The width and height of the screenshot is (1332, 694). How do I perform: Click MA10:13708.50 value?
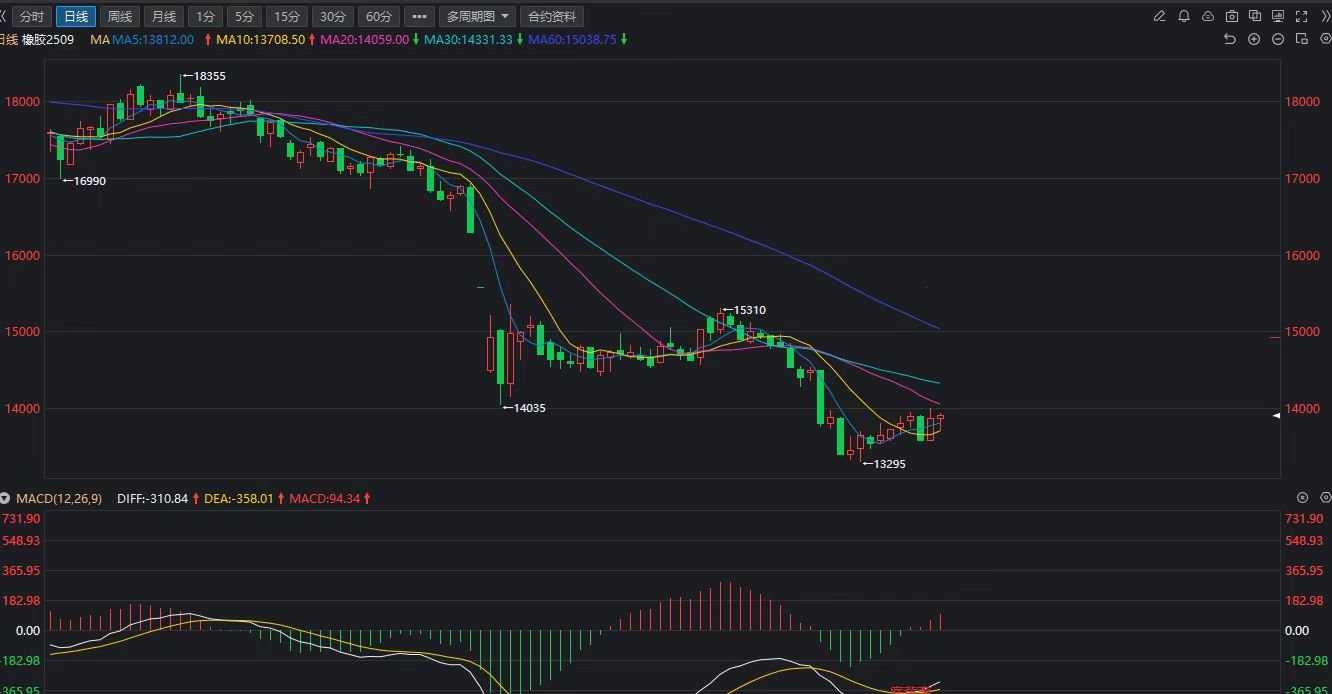pyautogui.click(x=260, y=39)
